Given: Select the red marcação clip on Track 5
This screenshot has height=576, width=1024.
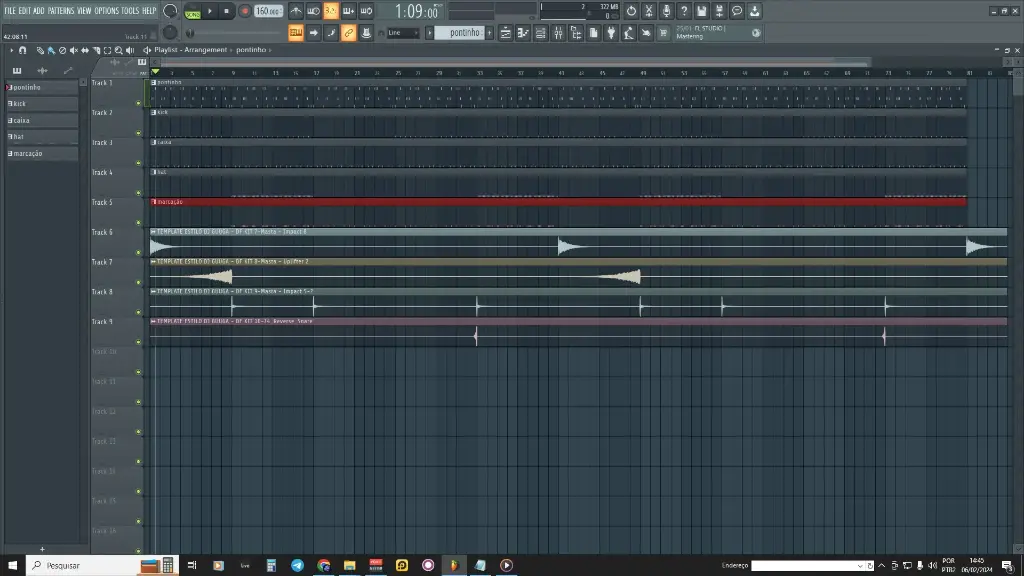Looking at the screenshot, I should pyautogui.click(x=558, y=202).
